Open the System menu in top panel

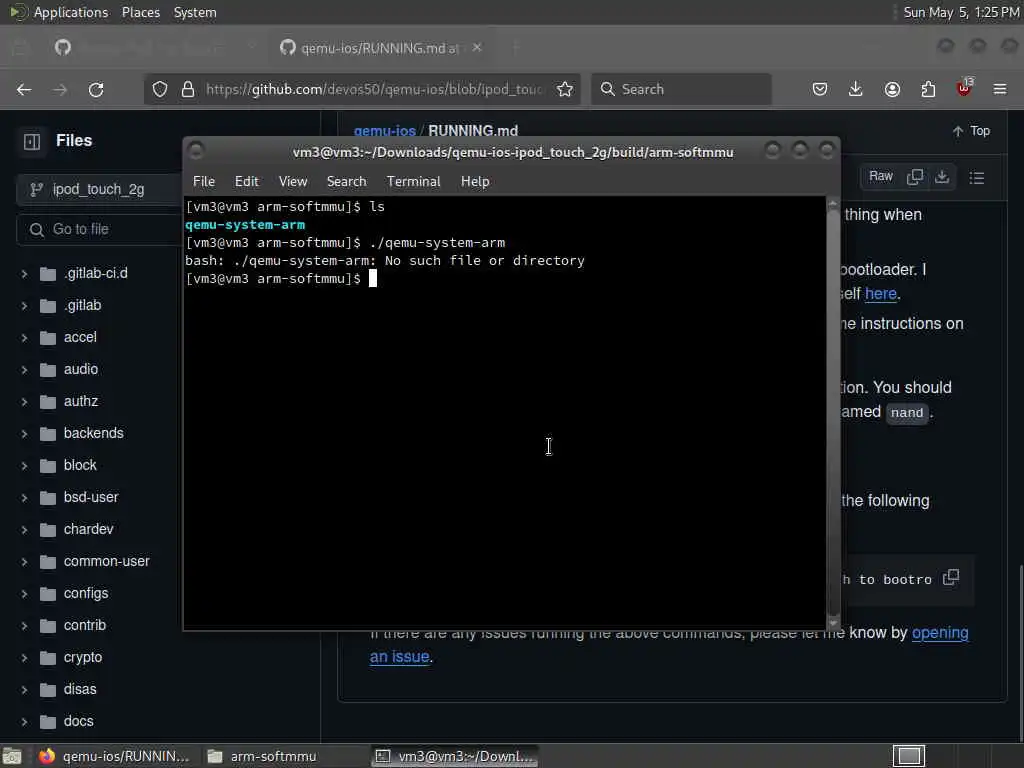pyautogui.click(x=195, y=12)
